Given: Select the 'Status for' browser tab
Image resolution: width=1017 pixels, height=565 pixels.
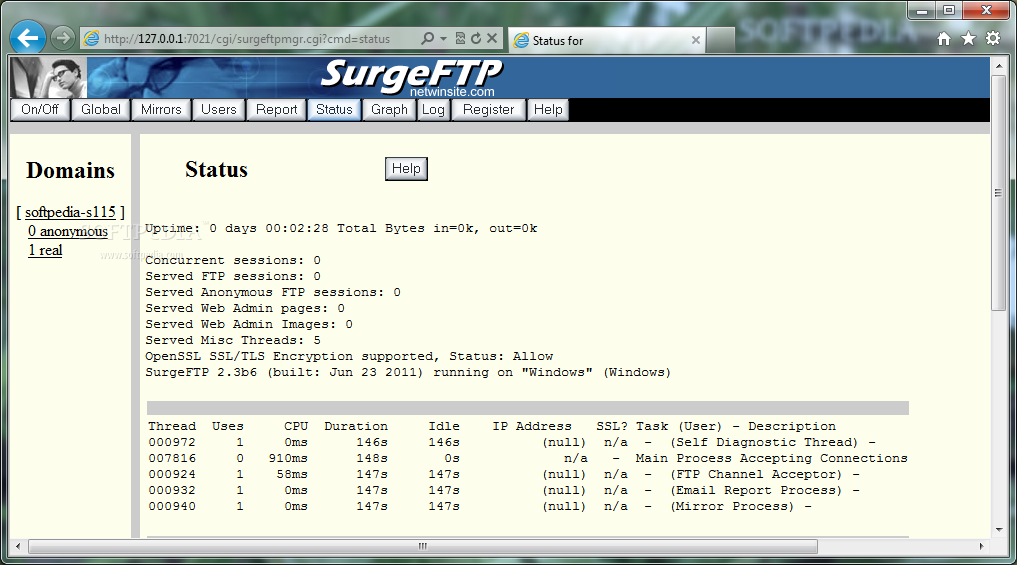Looking at the screenshot, I should [606, 40].
